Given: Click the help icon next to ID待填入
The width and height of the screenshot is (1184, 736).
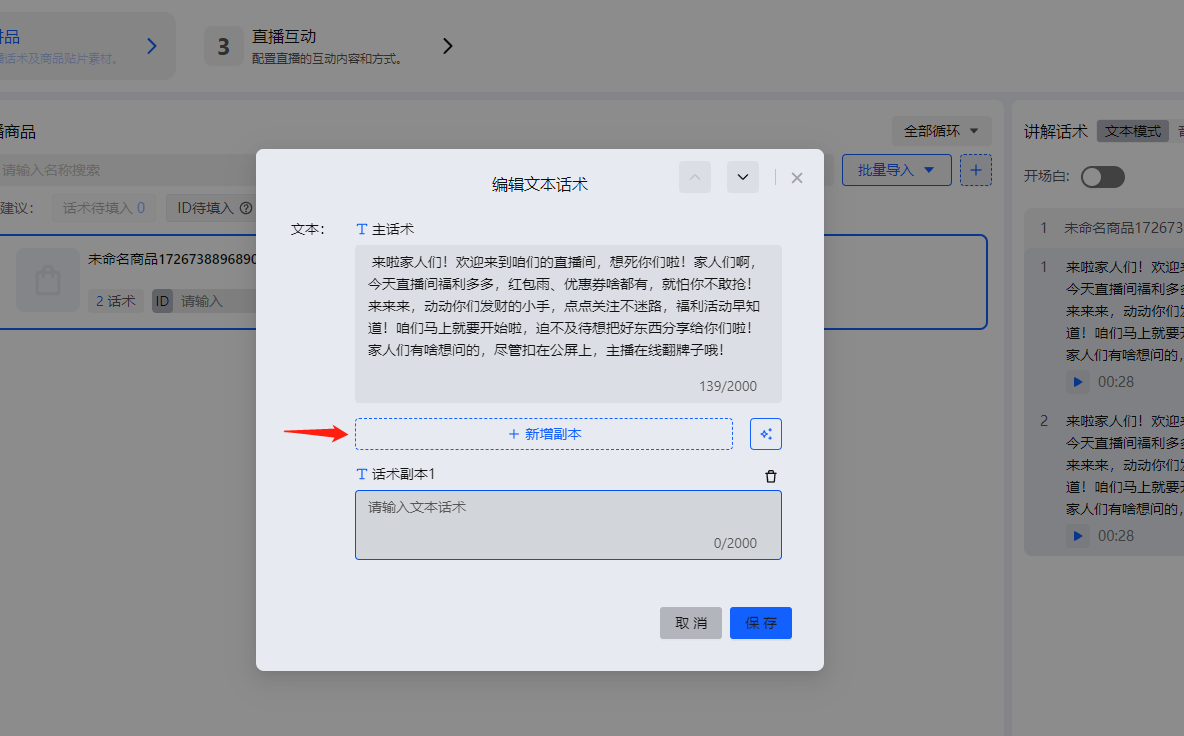Looking at the screenshot, I should point(245,208).
